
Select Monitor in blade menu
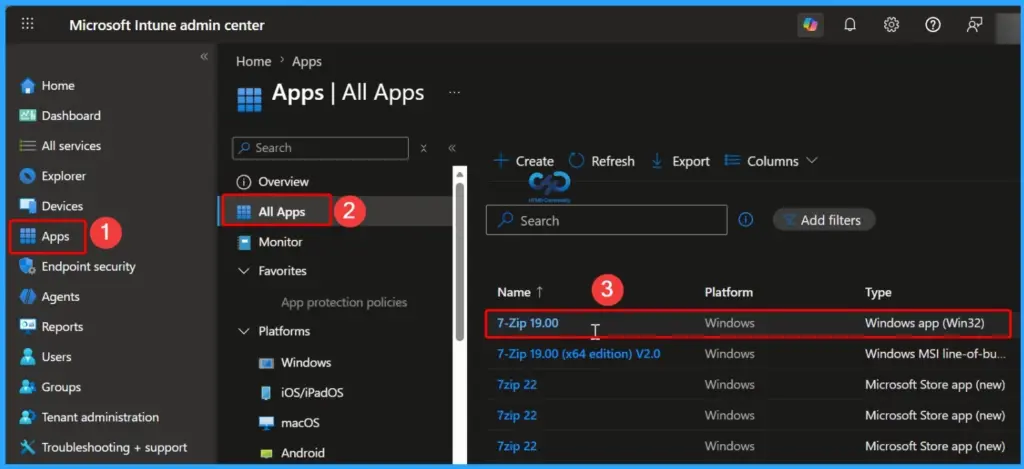(x=270, y=242)
